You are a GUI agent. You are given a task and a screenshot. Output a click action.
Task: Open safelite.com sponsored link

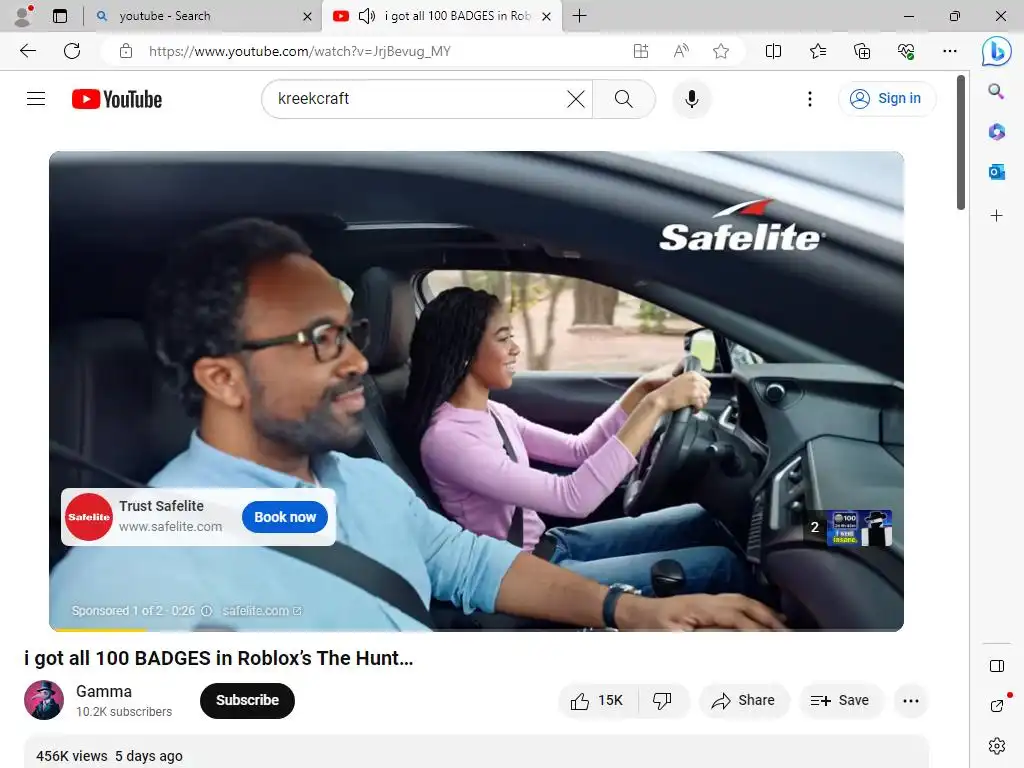click(261, 611)
